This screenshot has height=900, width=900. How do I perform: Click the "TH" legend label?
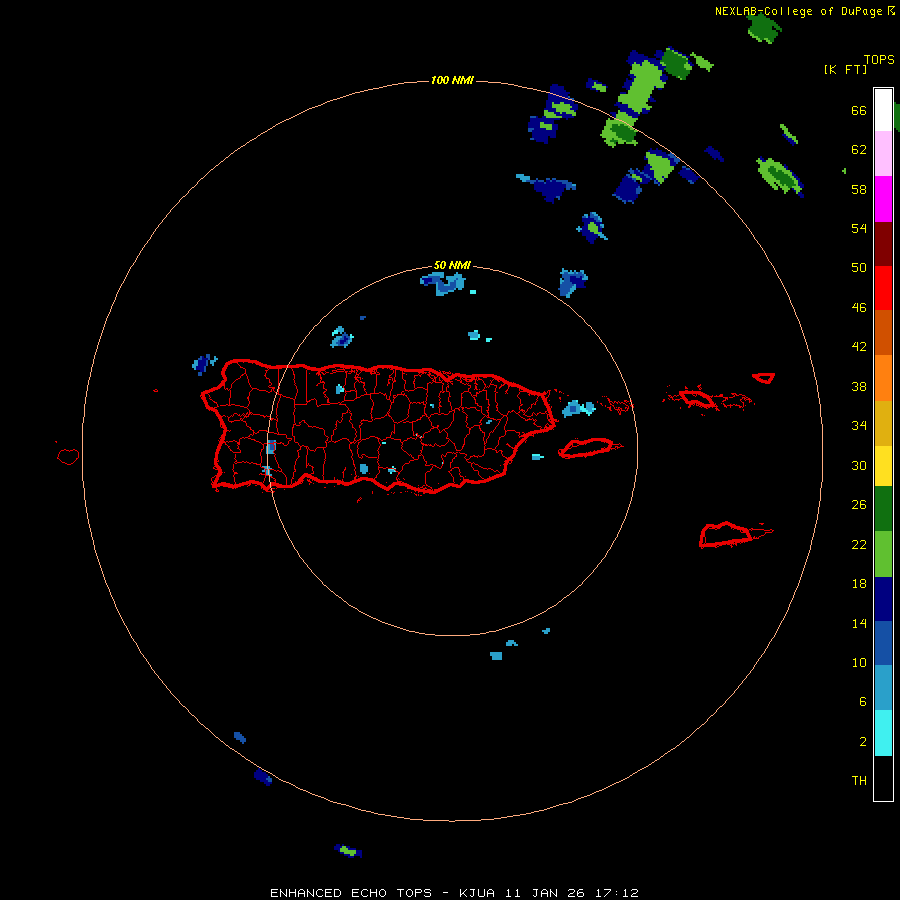point(859,780)
